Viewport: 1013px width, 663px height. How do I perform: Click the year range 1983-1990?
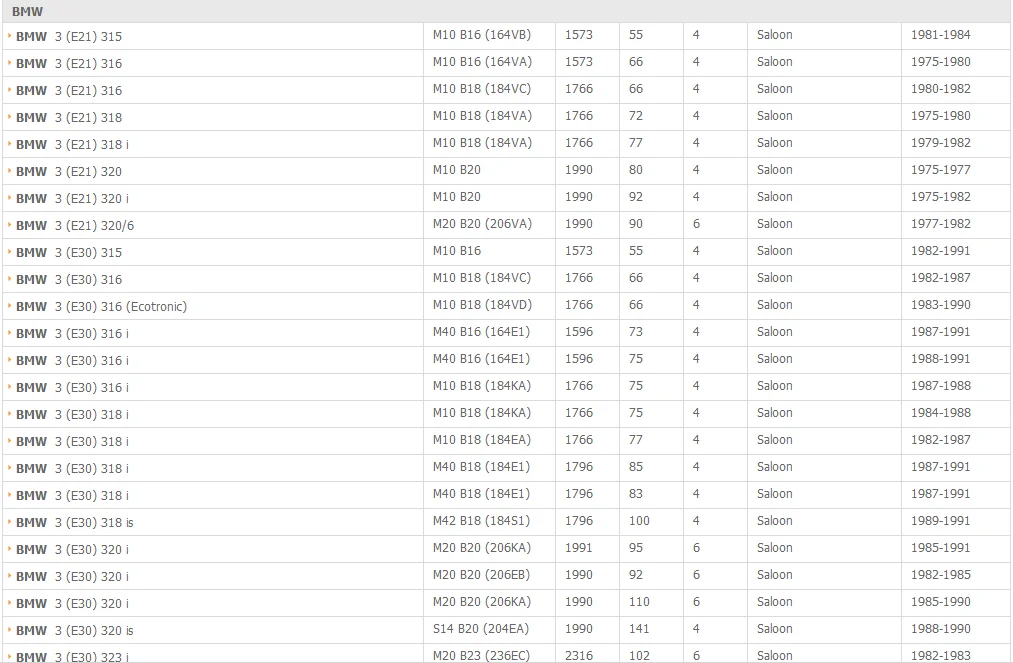click(941, 305)
